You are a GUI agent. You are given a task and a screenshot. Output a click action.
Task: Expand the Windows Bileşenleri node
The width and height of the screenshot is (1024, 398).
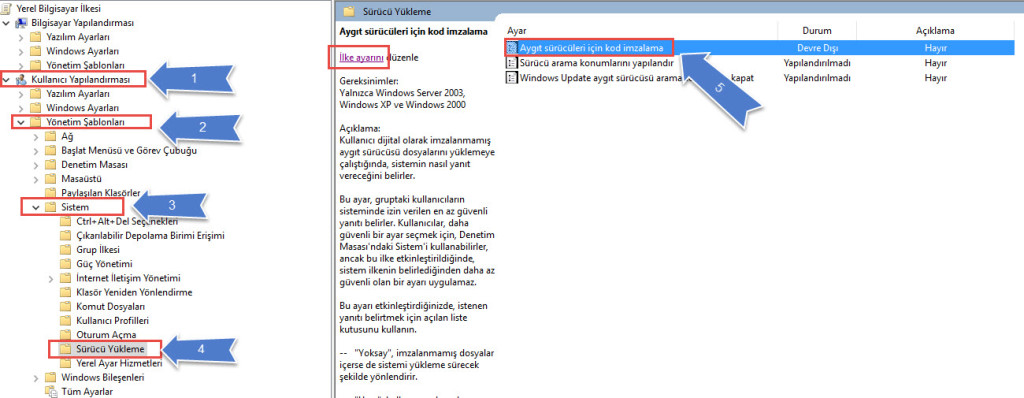point(37,378)
